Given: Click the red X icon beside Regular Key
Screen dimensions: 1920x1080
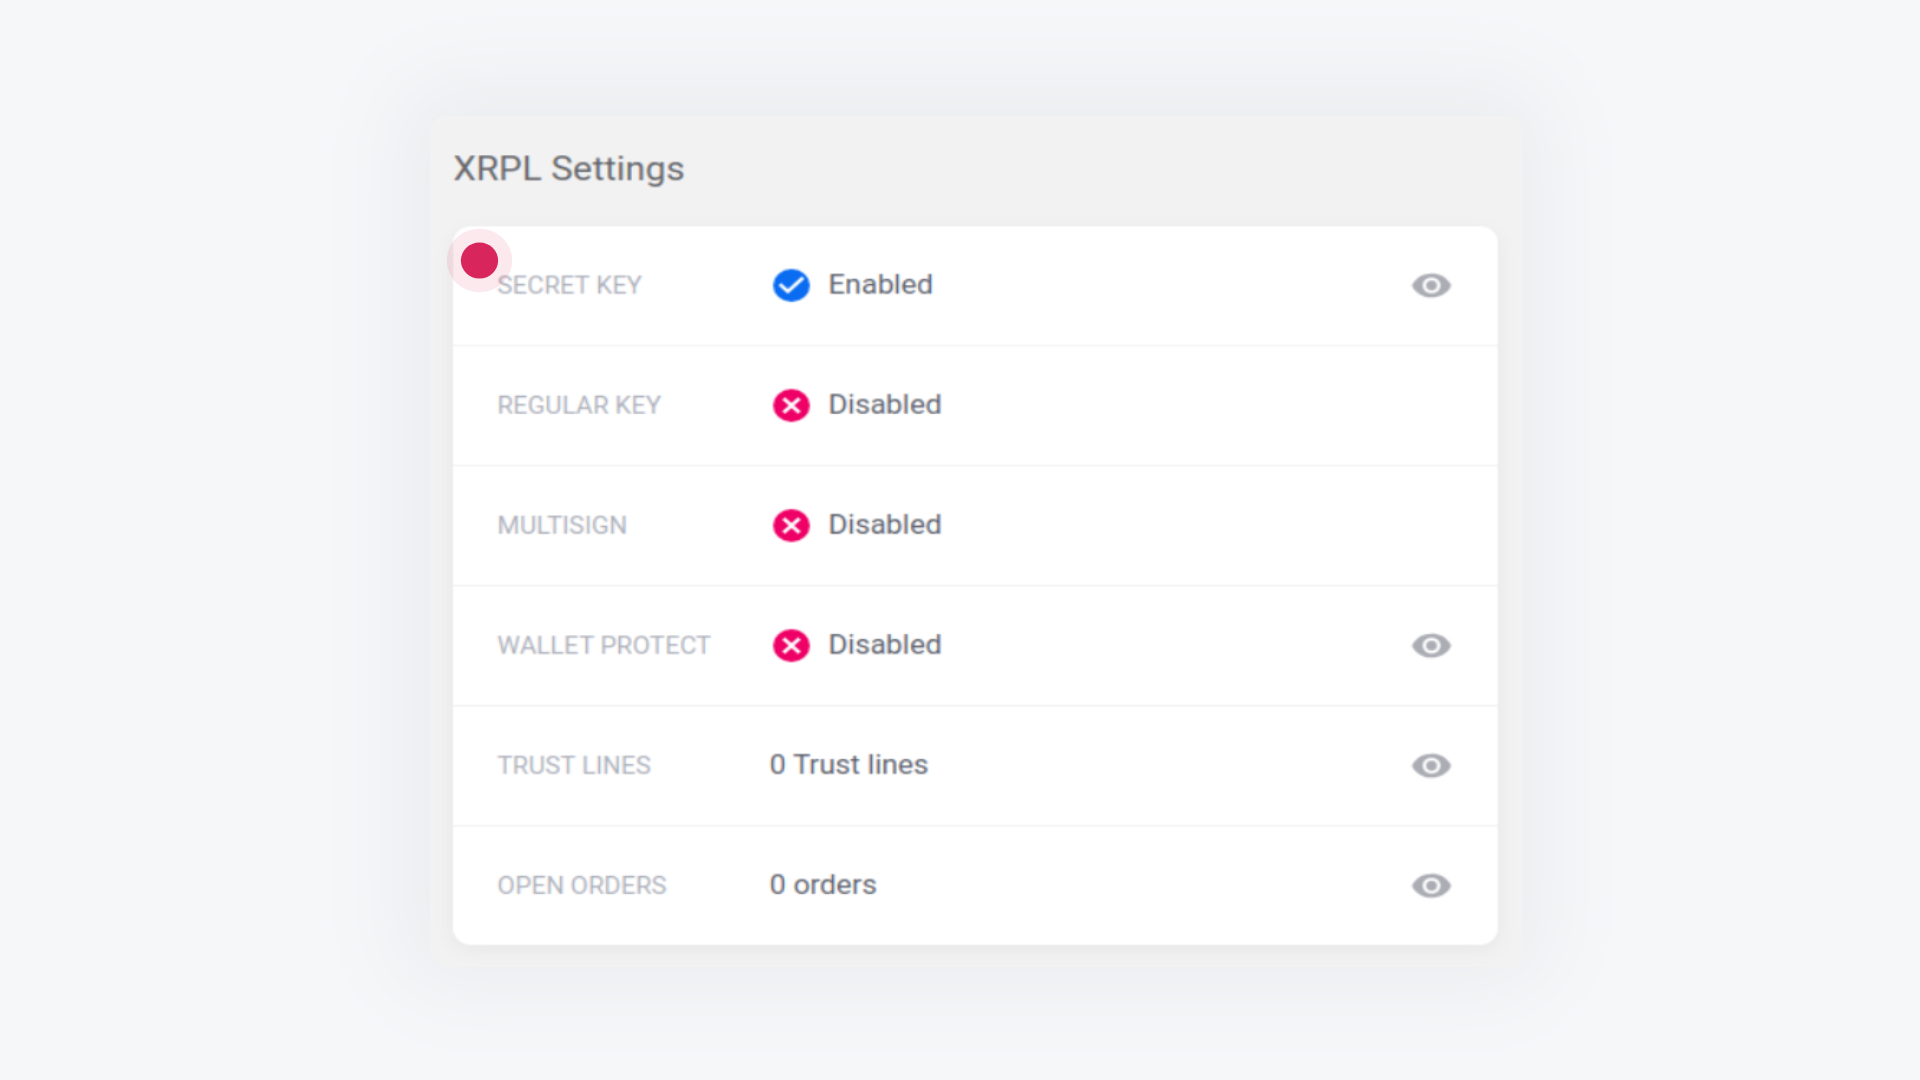Looking at the screenshot, I should (791, 405).
